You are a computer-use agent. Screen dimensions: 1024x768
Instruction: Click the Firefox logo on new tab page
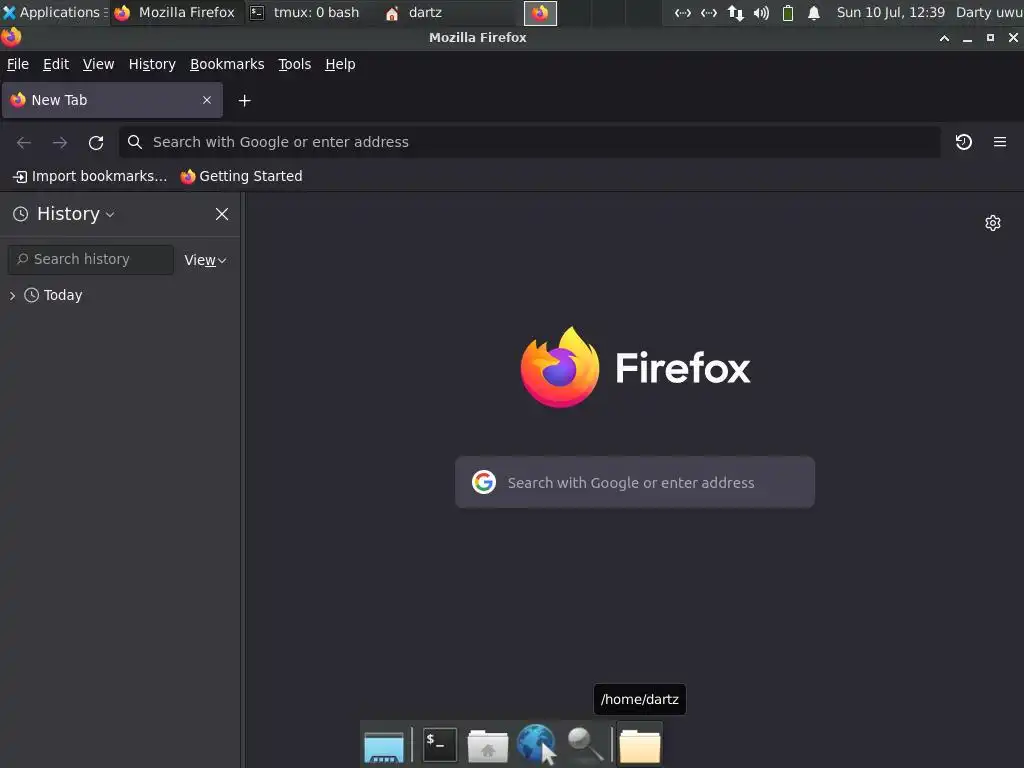tap(560, 367)
